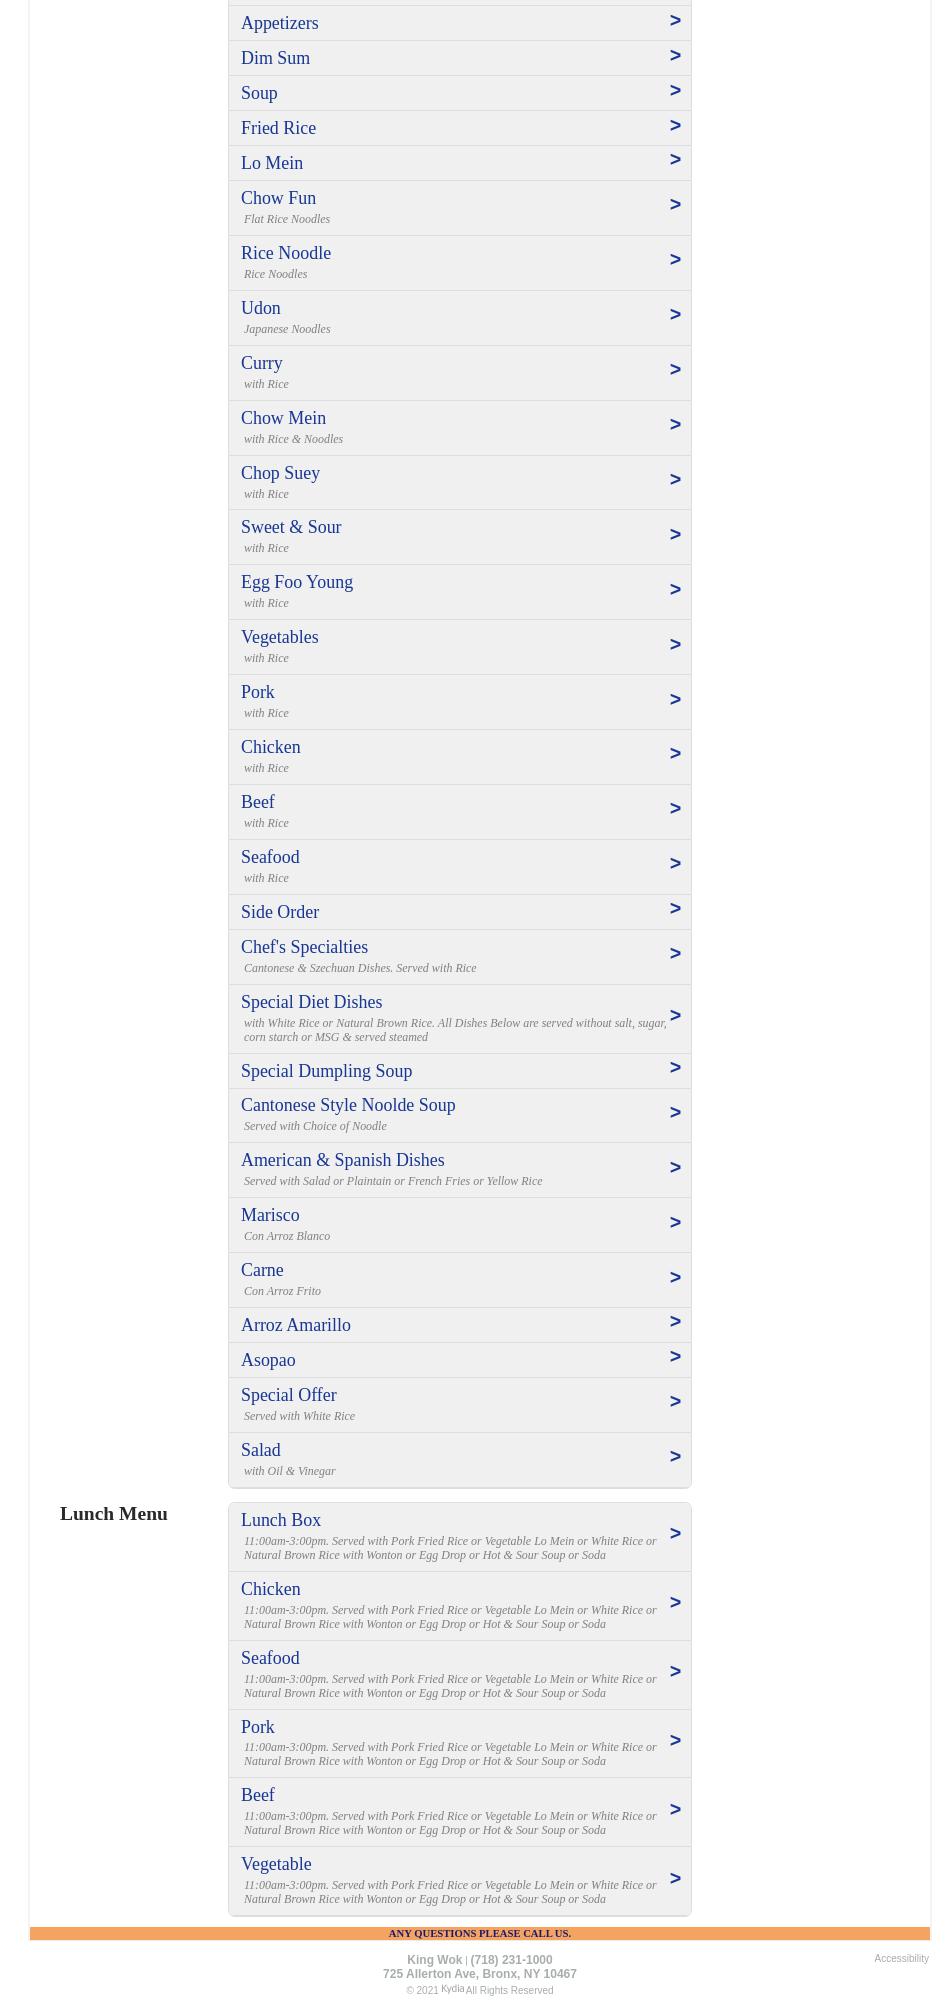Screen dimensions: 945x2003
Task: Open Chef's Specialties section
Action: coord(304,947)
